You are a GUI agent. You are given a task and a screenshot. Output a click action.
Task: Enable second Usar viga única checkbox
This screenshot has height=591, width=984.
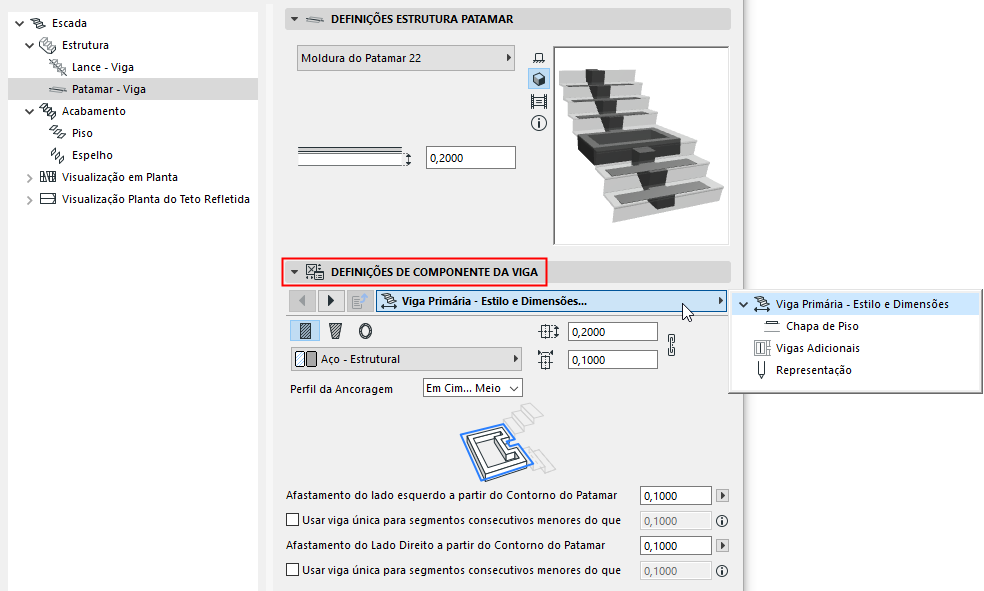(292, 570)
